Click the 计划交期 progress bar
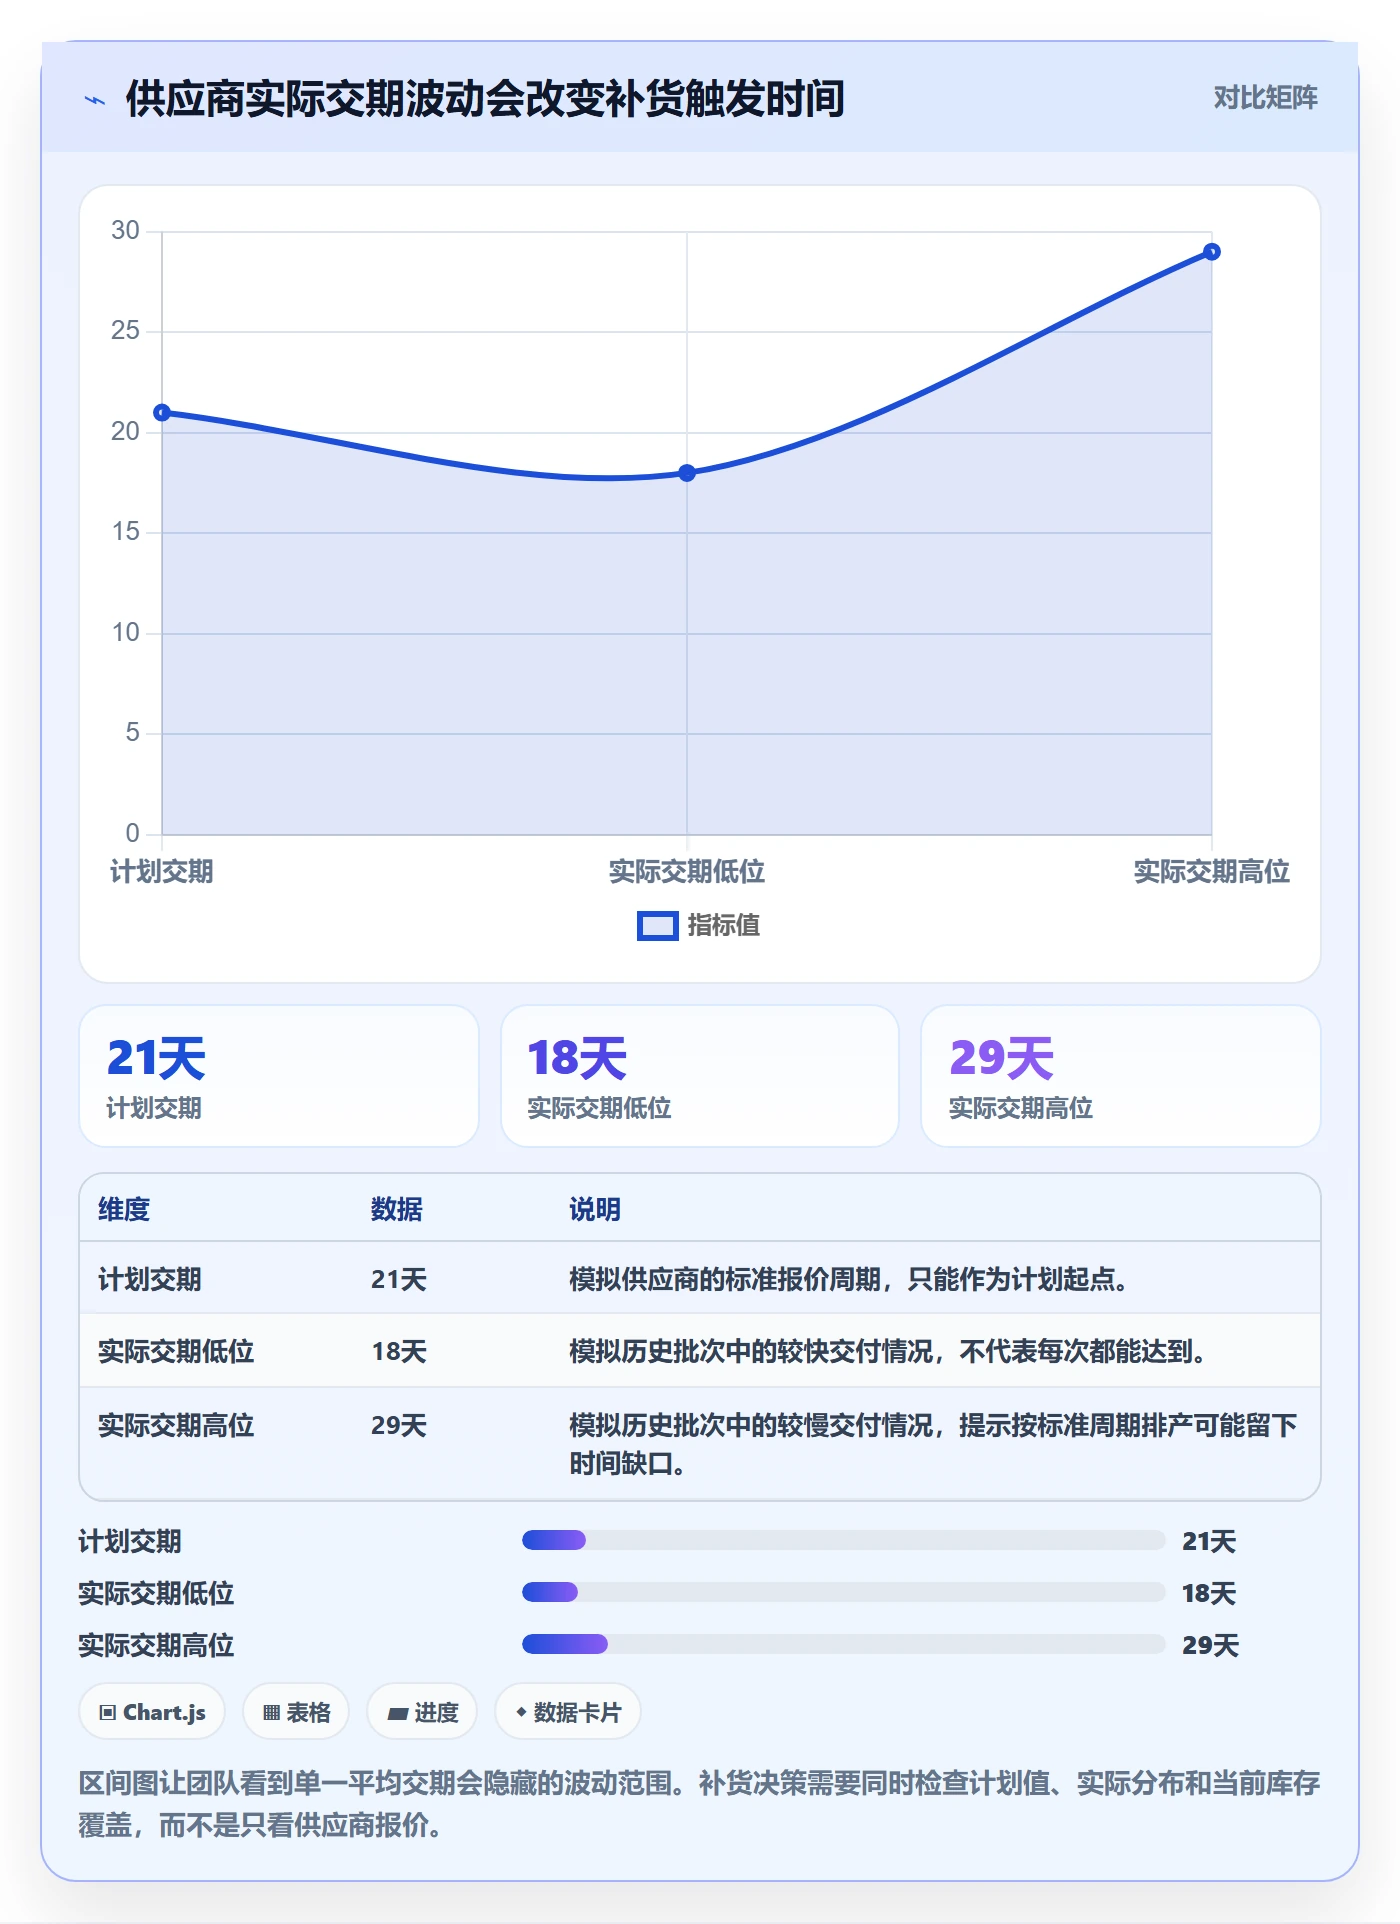Image resolution: width=1400 pixels, height=1924 pixels. click(844, 1540)
